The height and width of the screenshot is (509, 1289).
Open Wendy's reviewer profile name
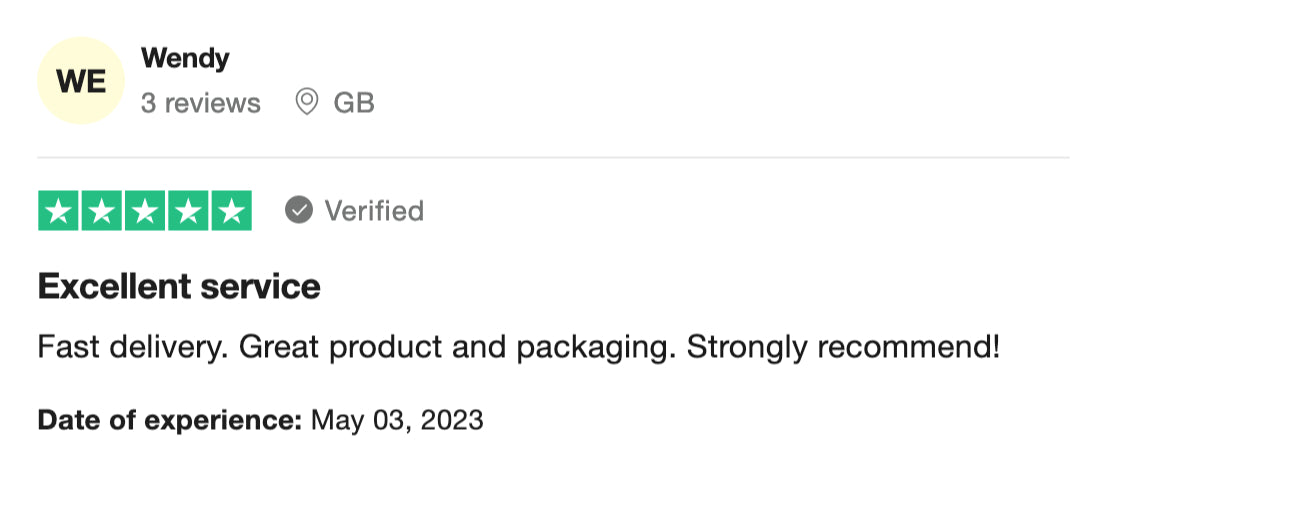[x=185, y=59]
